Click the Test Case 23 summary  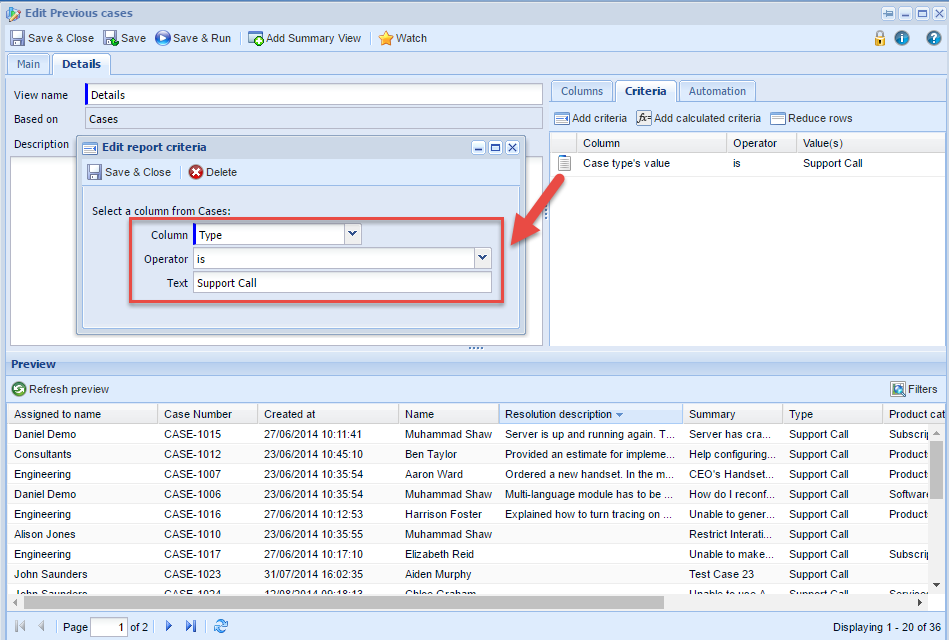click(x=721, y=574)
